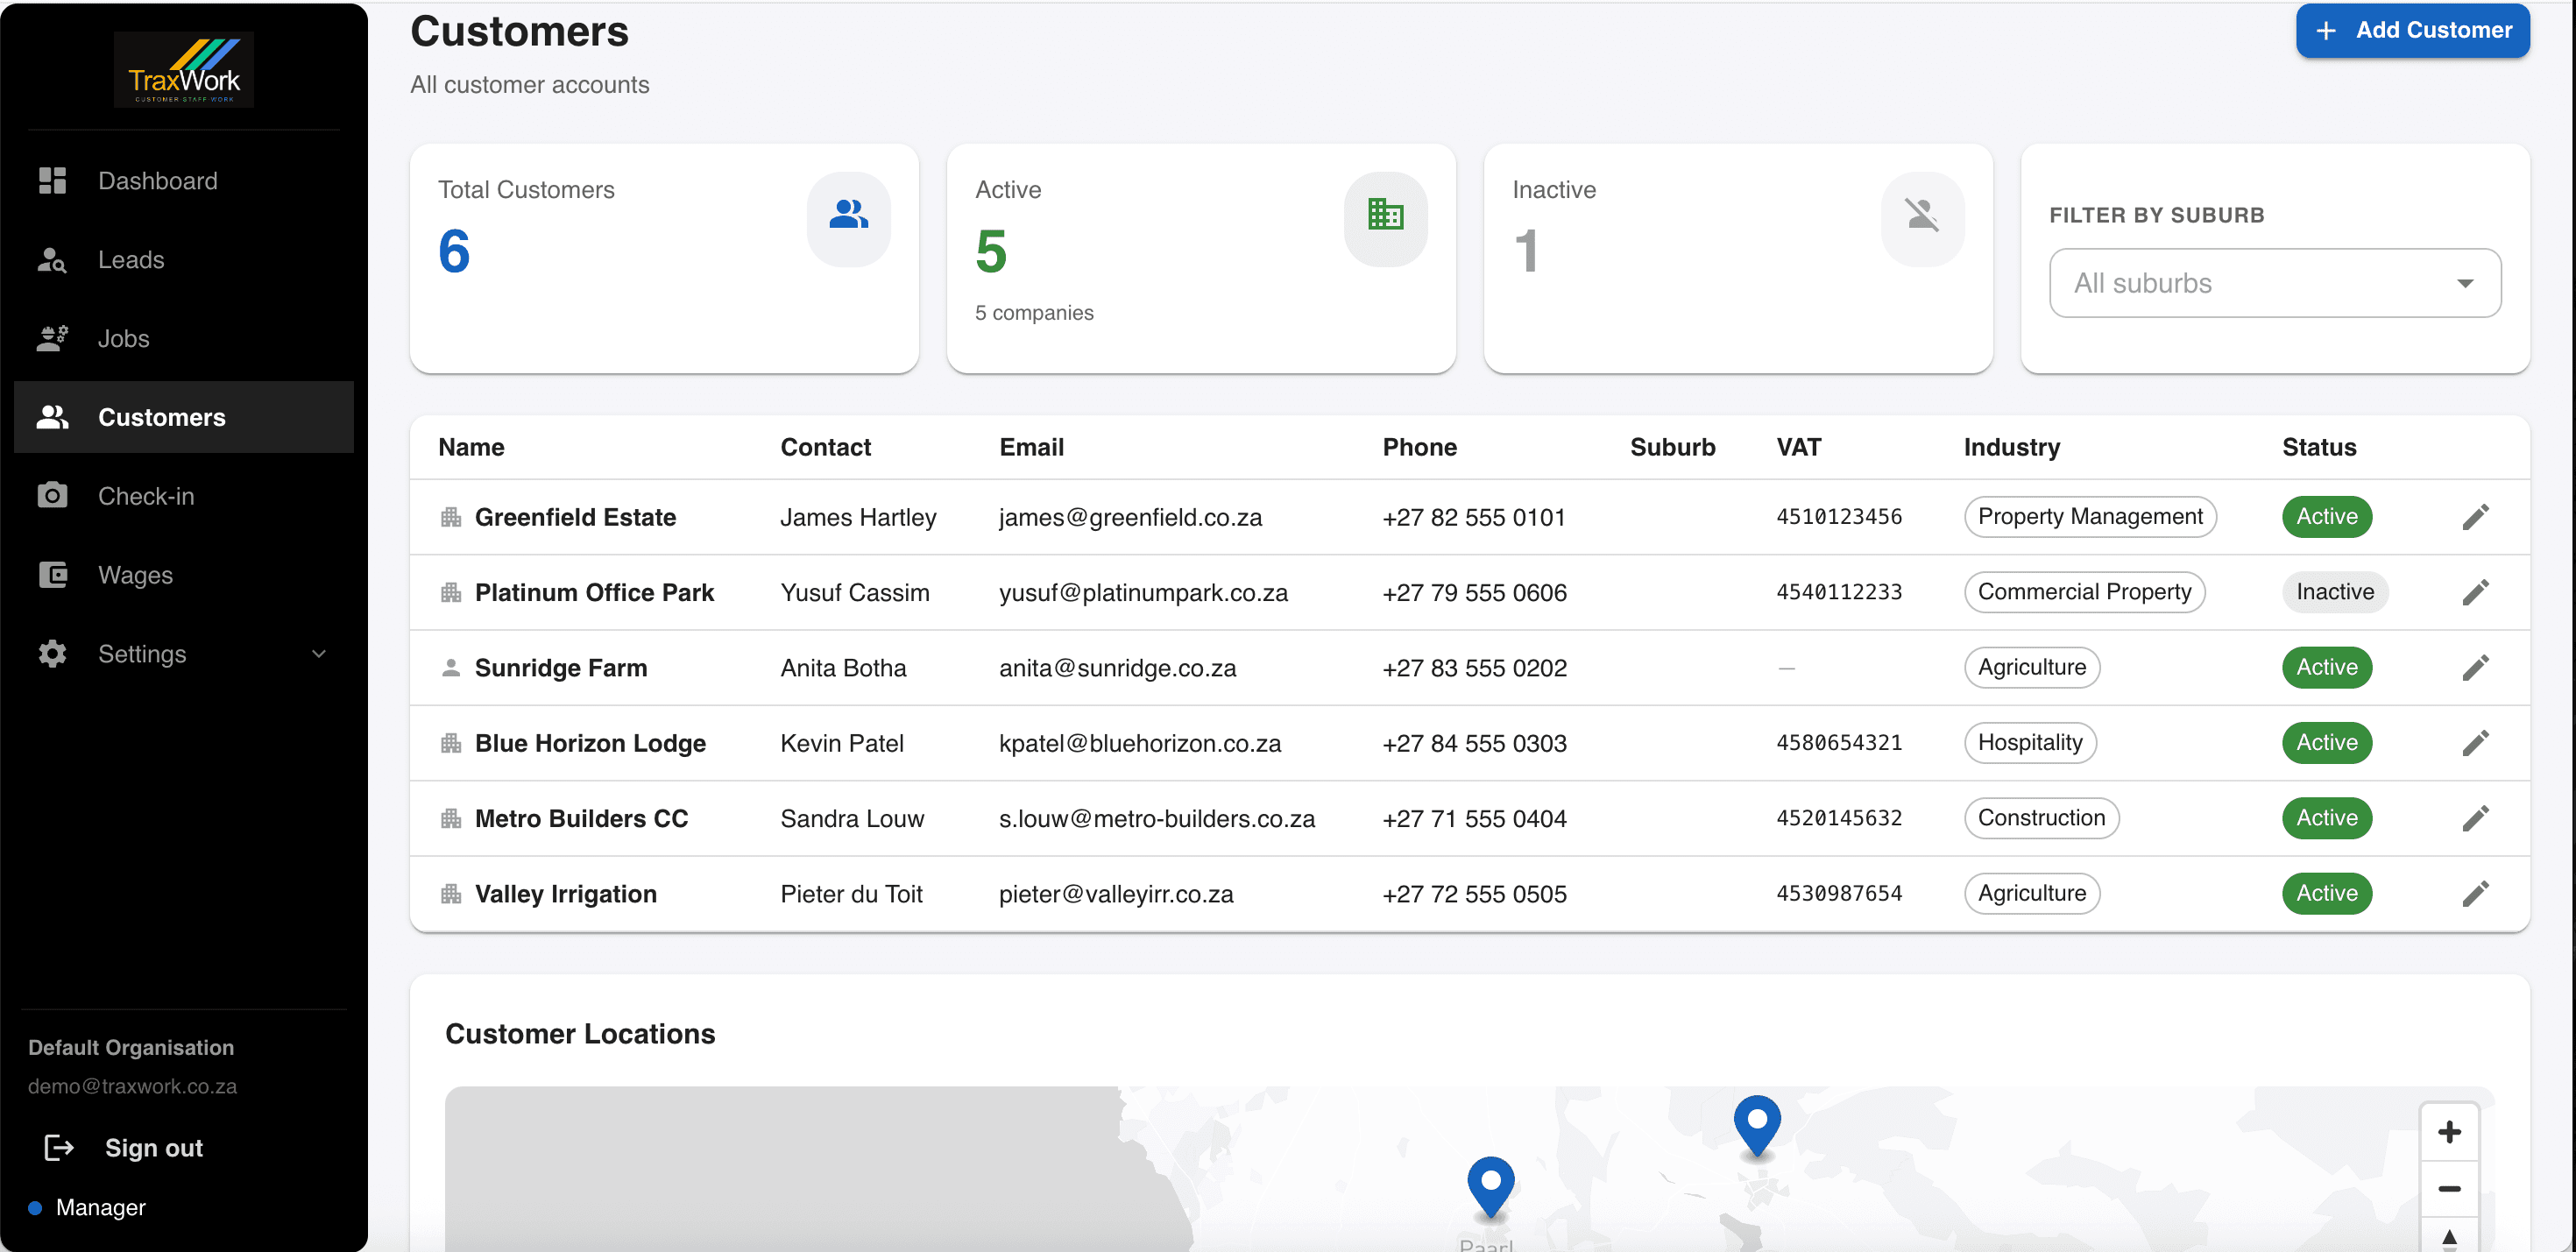
Task: Click the Industry column header
Action: point(2011,447)
